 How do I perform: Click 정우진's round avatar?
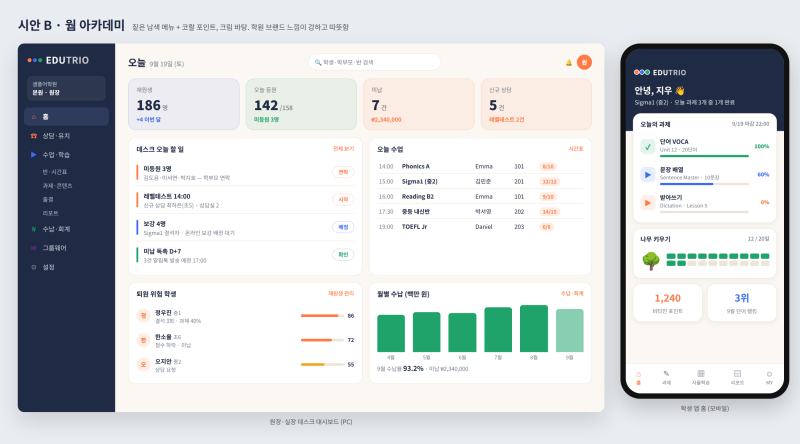[x=143, y=316]
